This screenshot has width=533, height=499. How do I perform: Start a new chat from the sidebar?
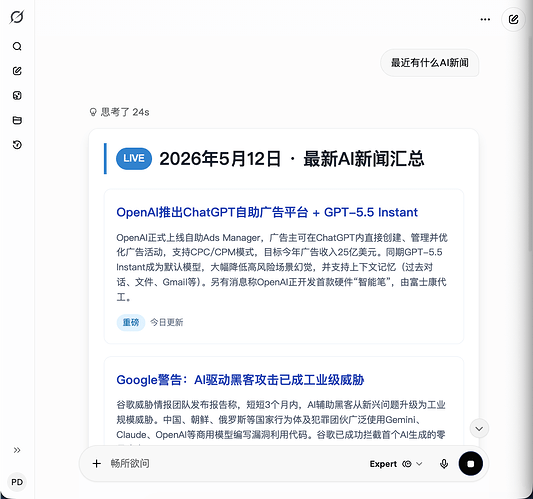coord(17,71)
